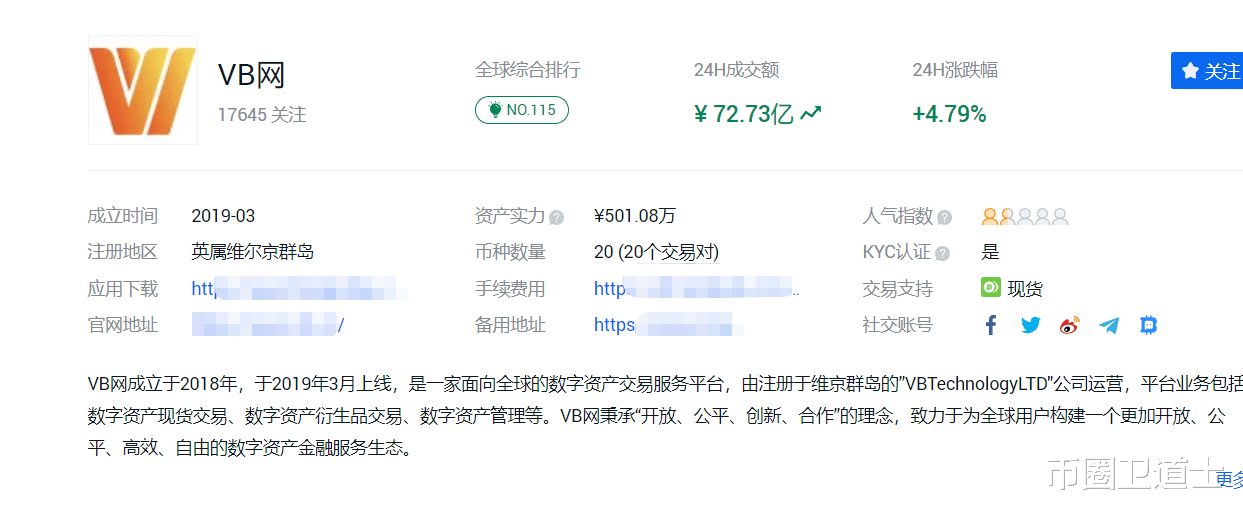
Task: Click help icon next to 人气指数
Action: tap(944, 217)
